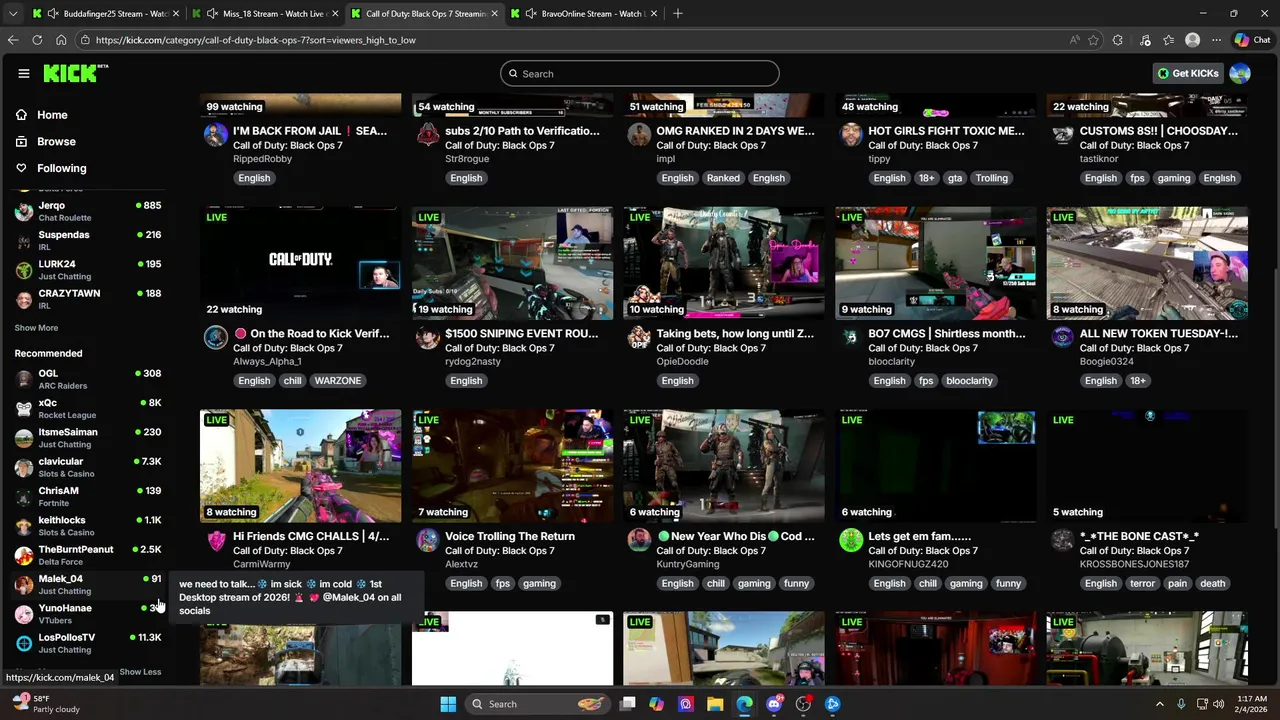Image resolution: width=1280 pixels, height=720 pixels.
Task: Open xQc recommended channel
Action: [x=88, y=408]
